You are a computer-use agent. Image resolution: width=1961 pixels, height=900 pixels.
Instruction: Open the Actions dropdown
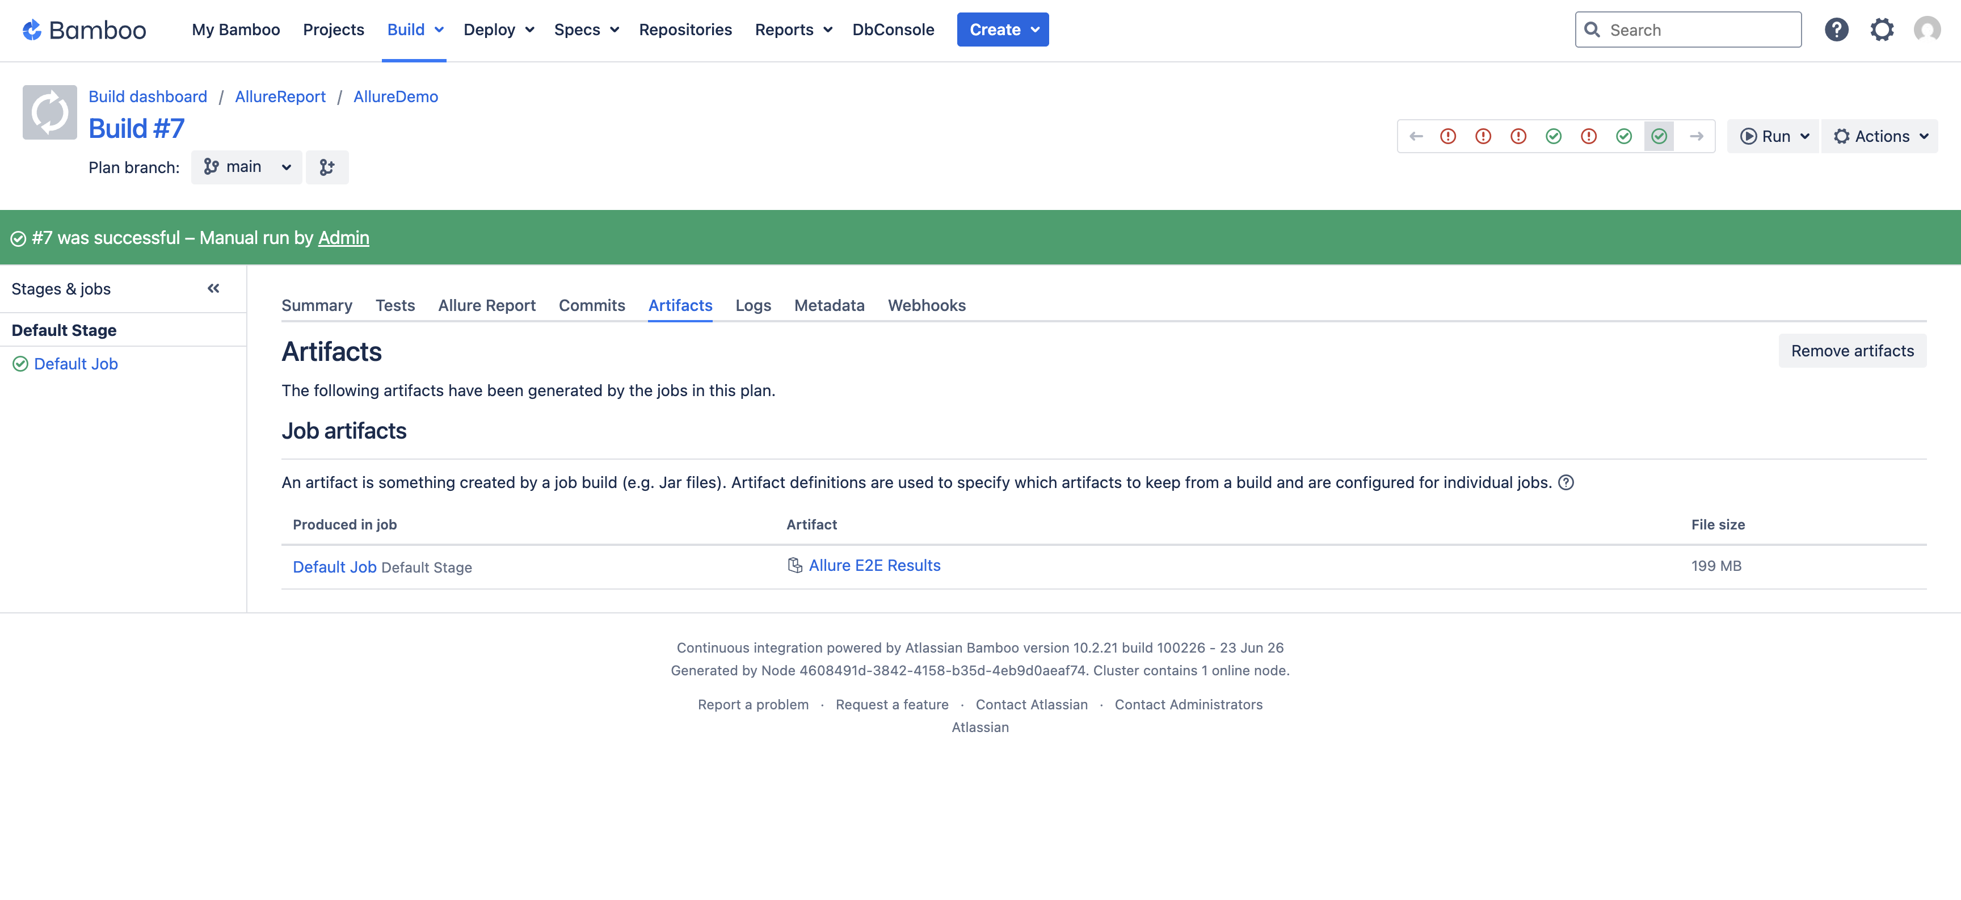pyautogui.click(x=1880, y=136)
